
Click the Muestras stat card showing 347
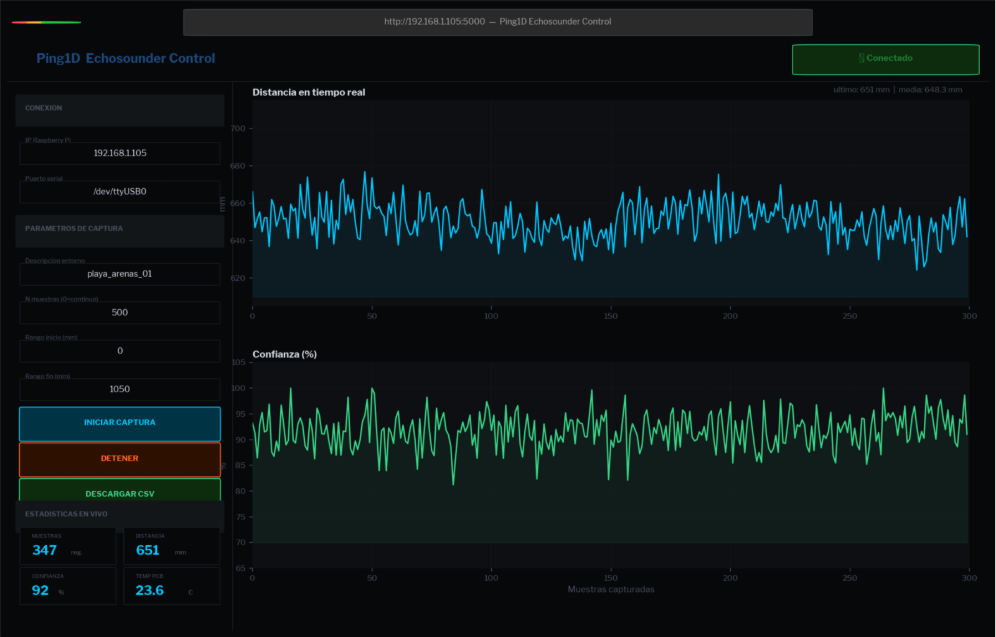click(68, 547)
